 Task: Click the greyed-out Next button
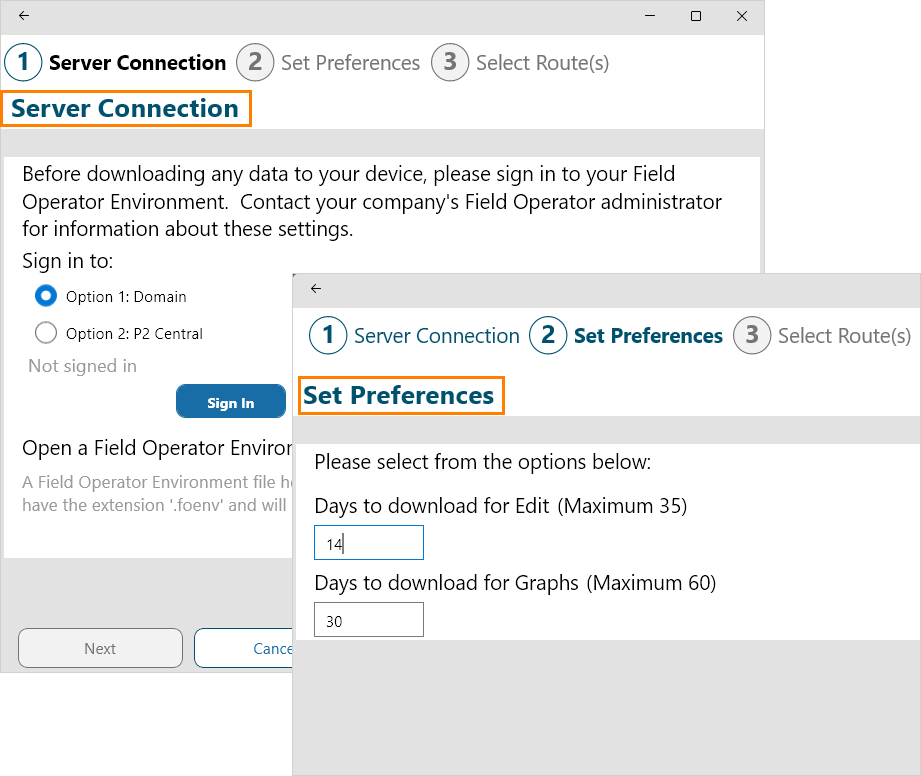(x=100, y=648)
